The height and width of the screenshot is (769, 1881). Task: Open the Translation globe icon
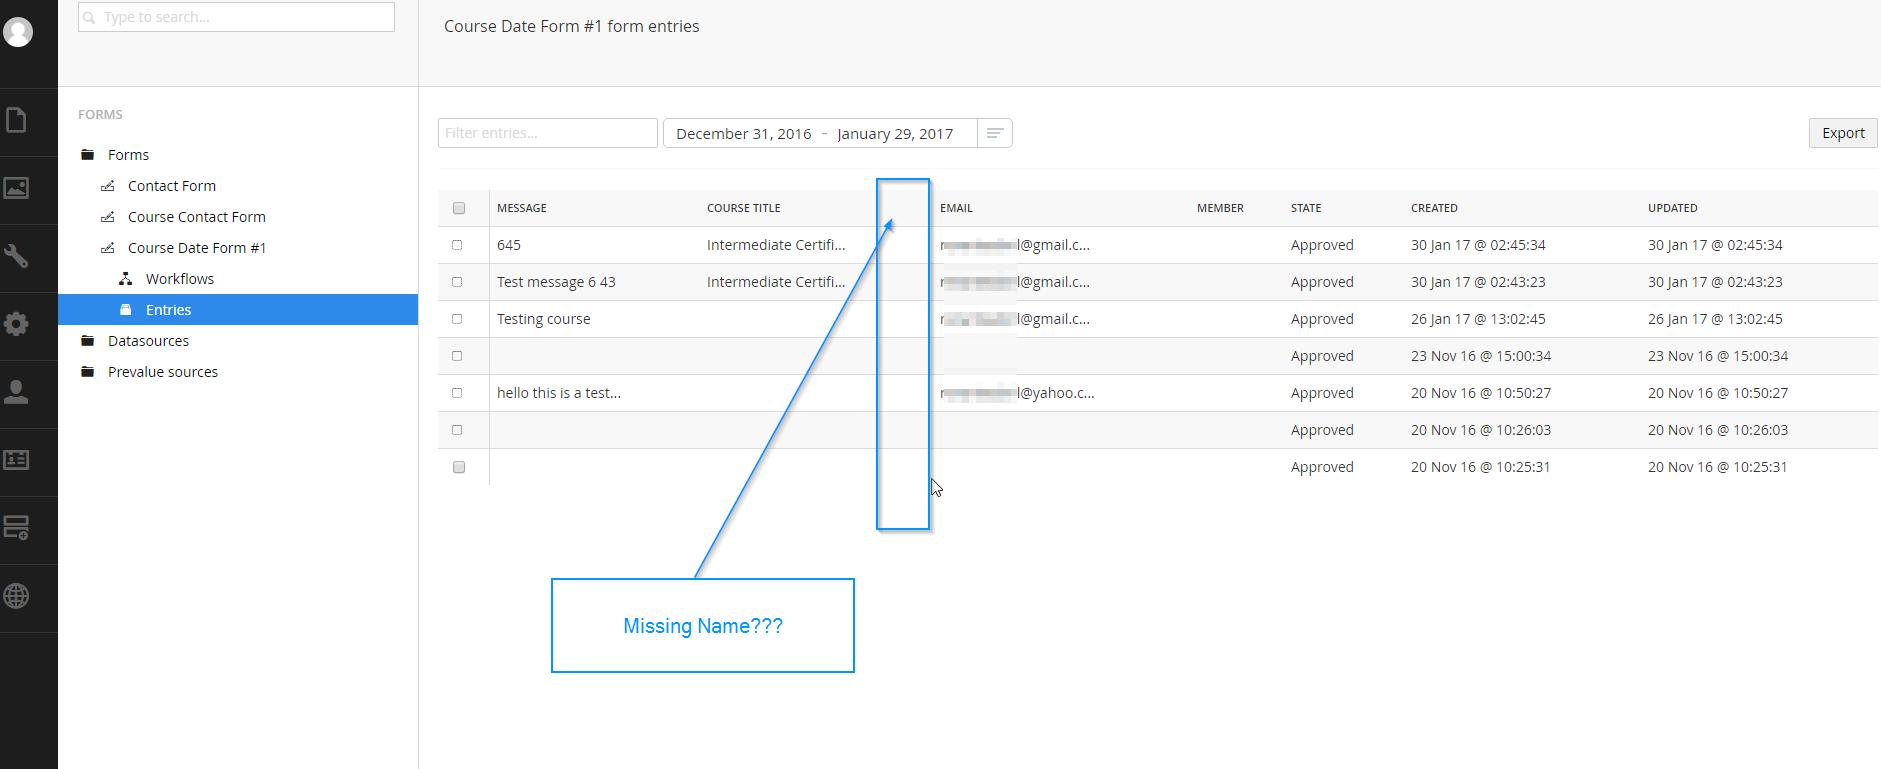pyautogui.click(x=16, y=596)
